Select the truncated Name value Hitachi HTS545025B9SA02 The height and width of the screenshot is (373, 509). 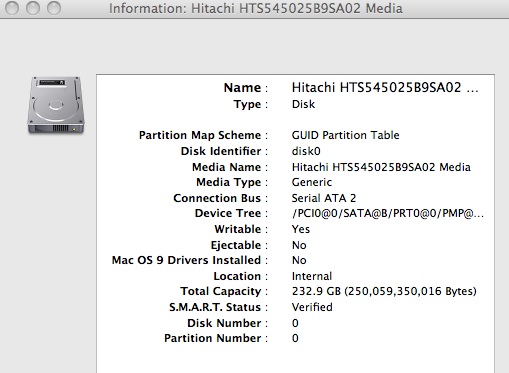pyautogui.click(x=385, y=88)
